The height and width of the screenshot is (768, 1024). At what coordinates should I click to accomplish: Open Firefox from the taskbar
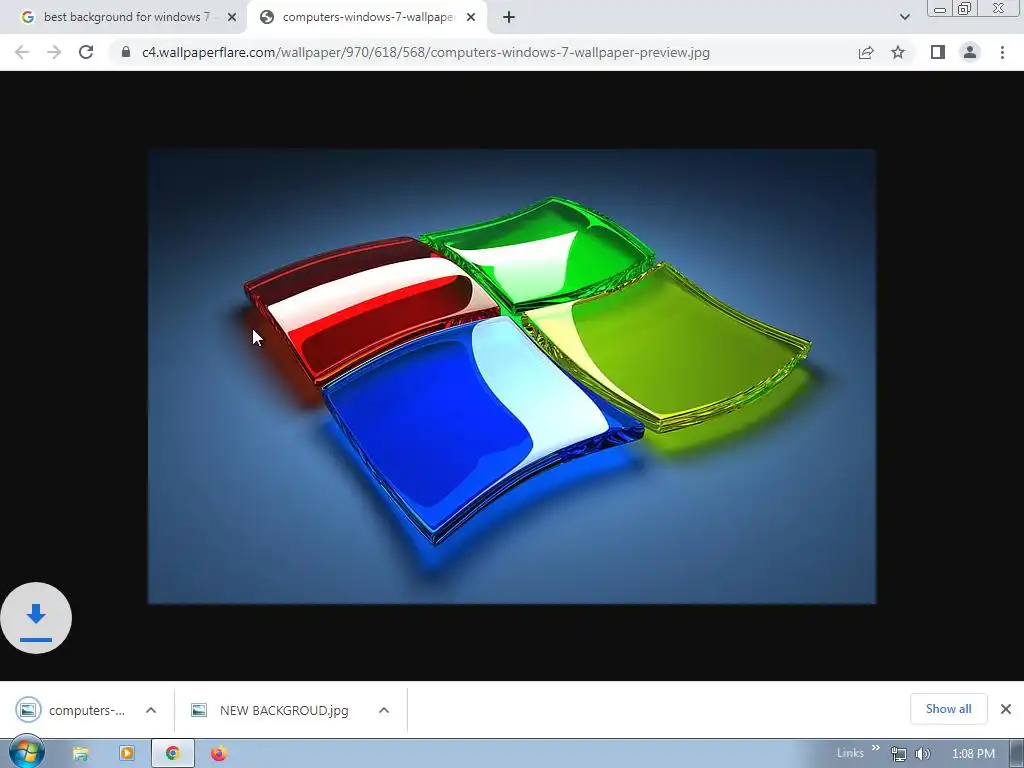[219, 754]
